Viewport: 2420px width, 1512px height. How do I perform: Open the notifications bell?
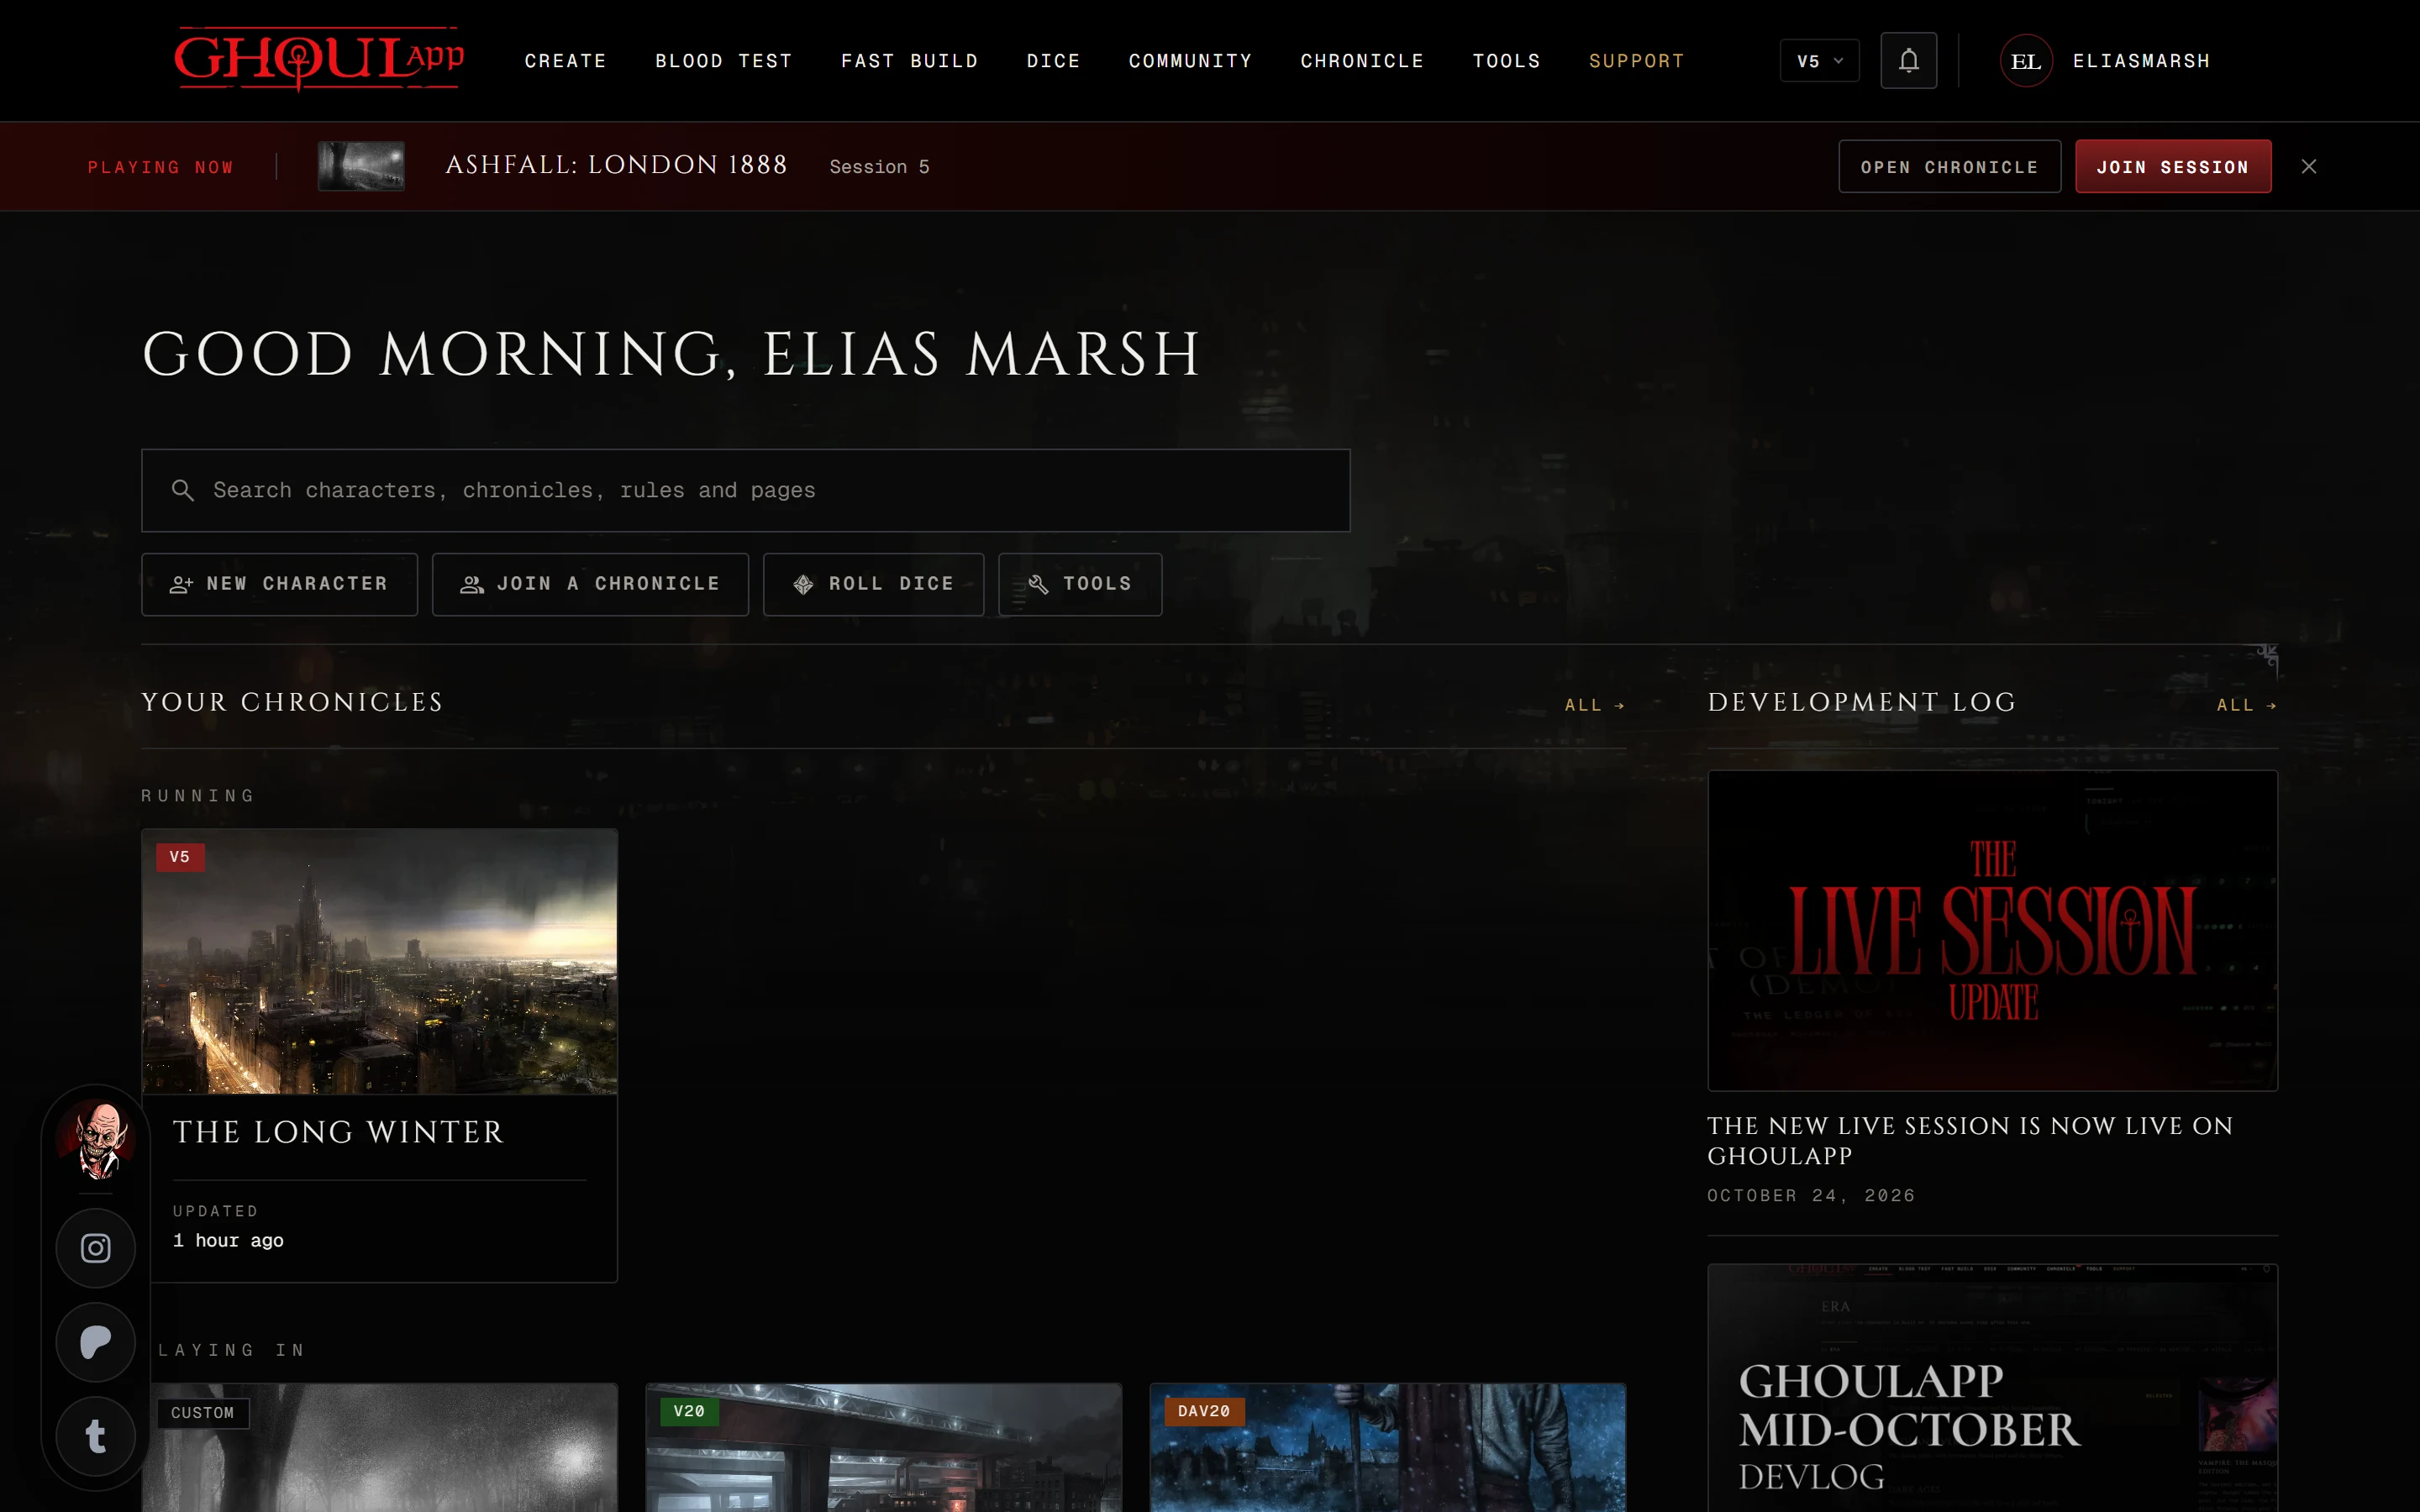pyautogui.click(x=1908, y=61)
